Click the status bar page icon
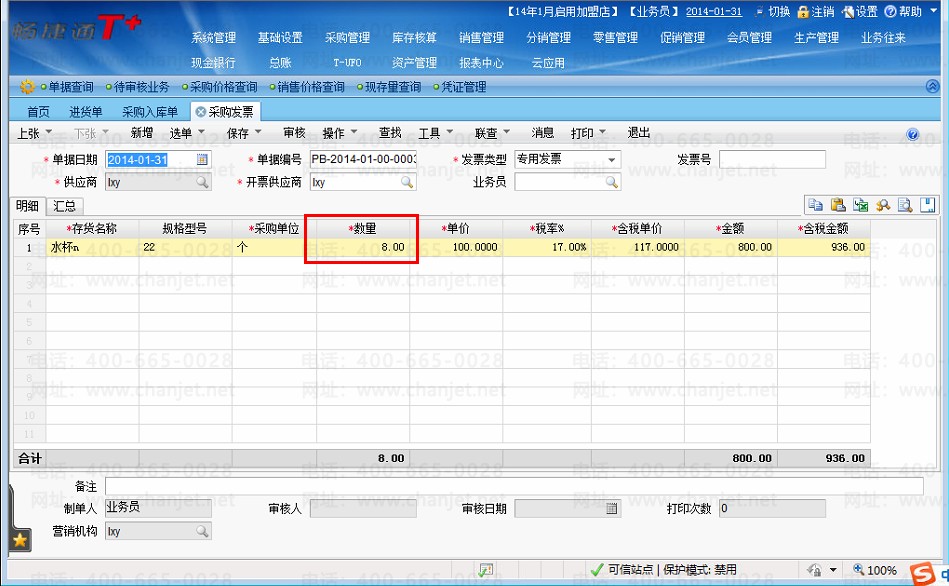Screen dimensions: 949x586 pyautogui.click(x=485, y=570)
